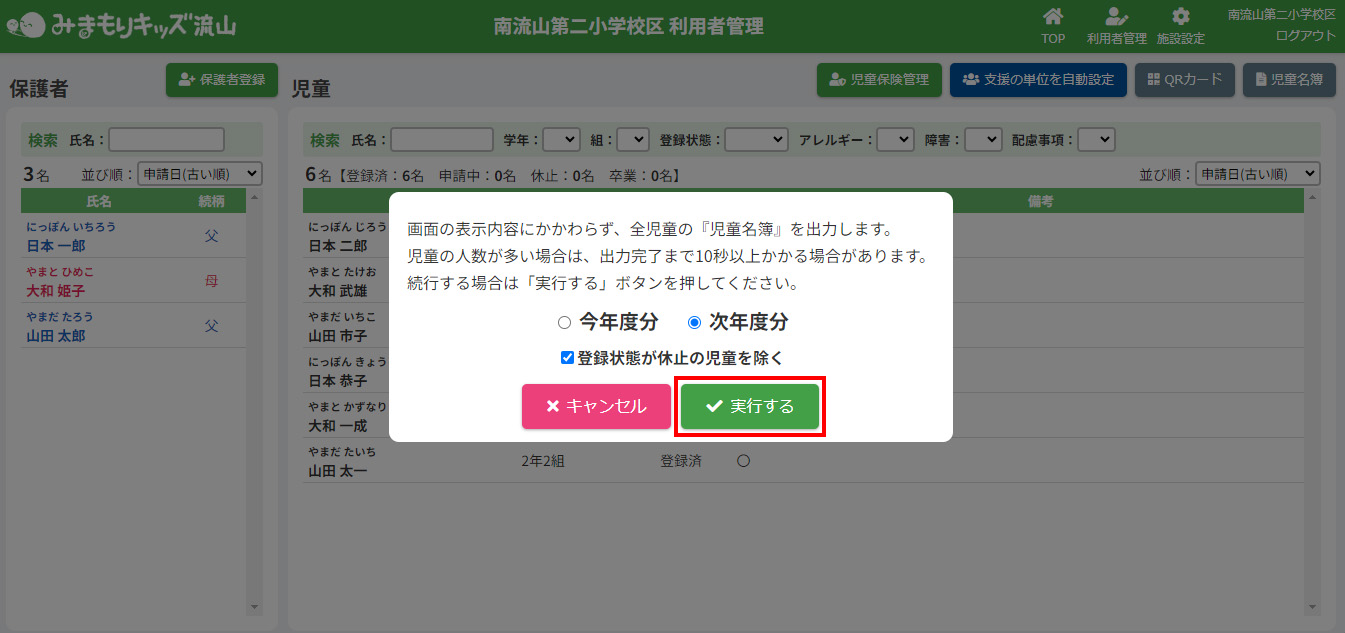Open 利用者管理 user management icon
The height and width of the screenshot is (633, 1345).
click(1116, 17)
